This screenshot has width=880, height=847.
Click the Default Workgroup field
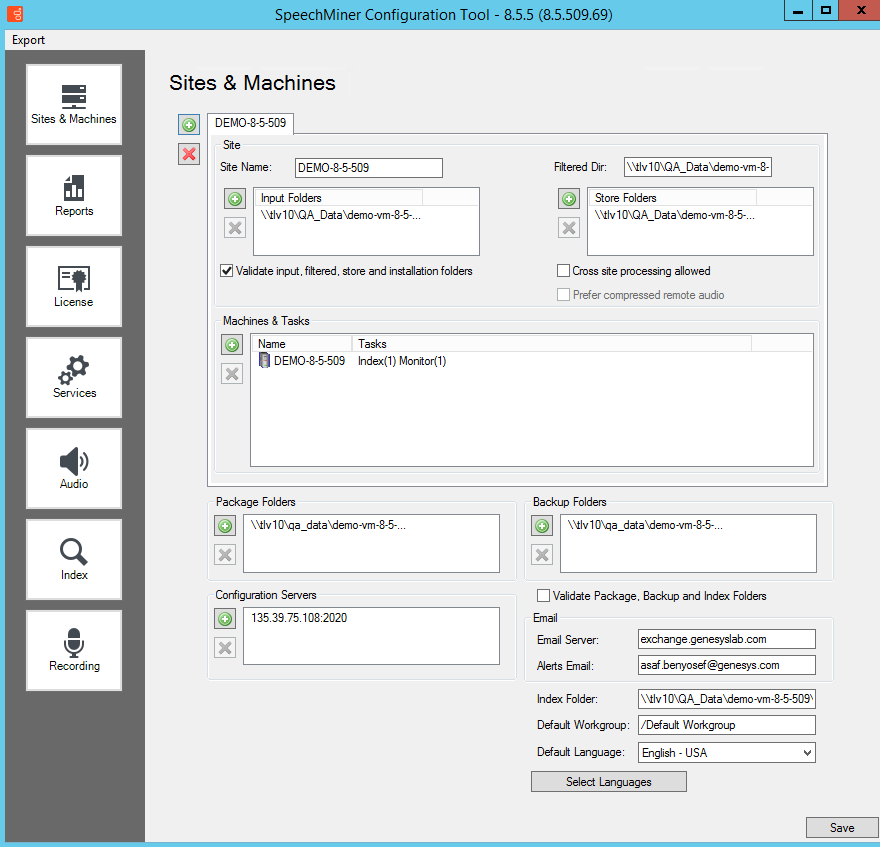pyautogui.click(x=727, y=725)
